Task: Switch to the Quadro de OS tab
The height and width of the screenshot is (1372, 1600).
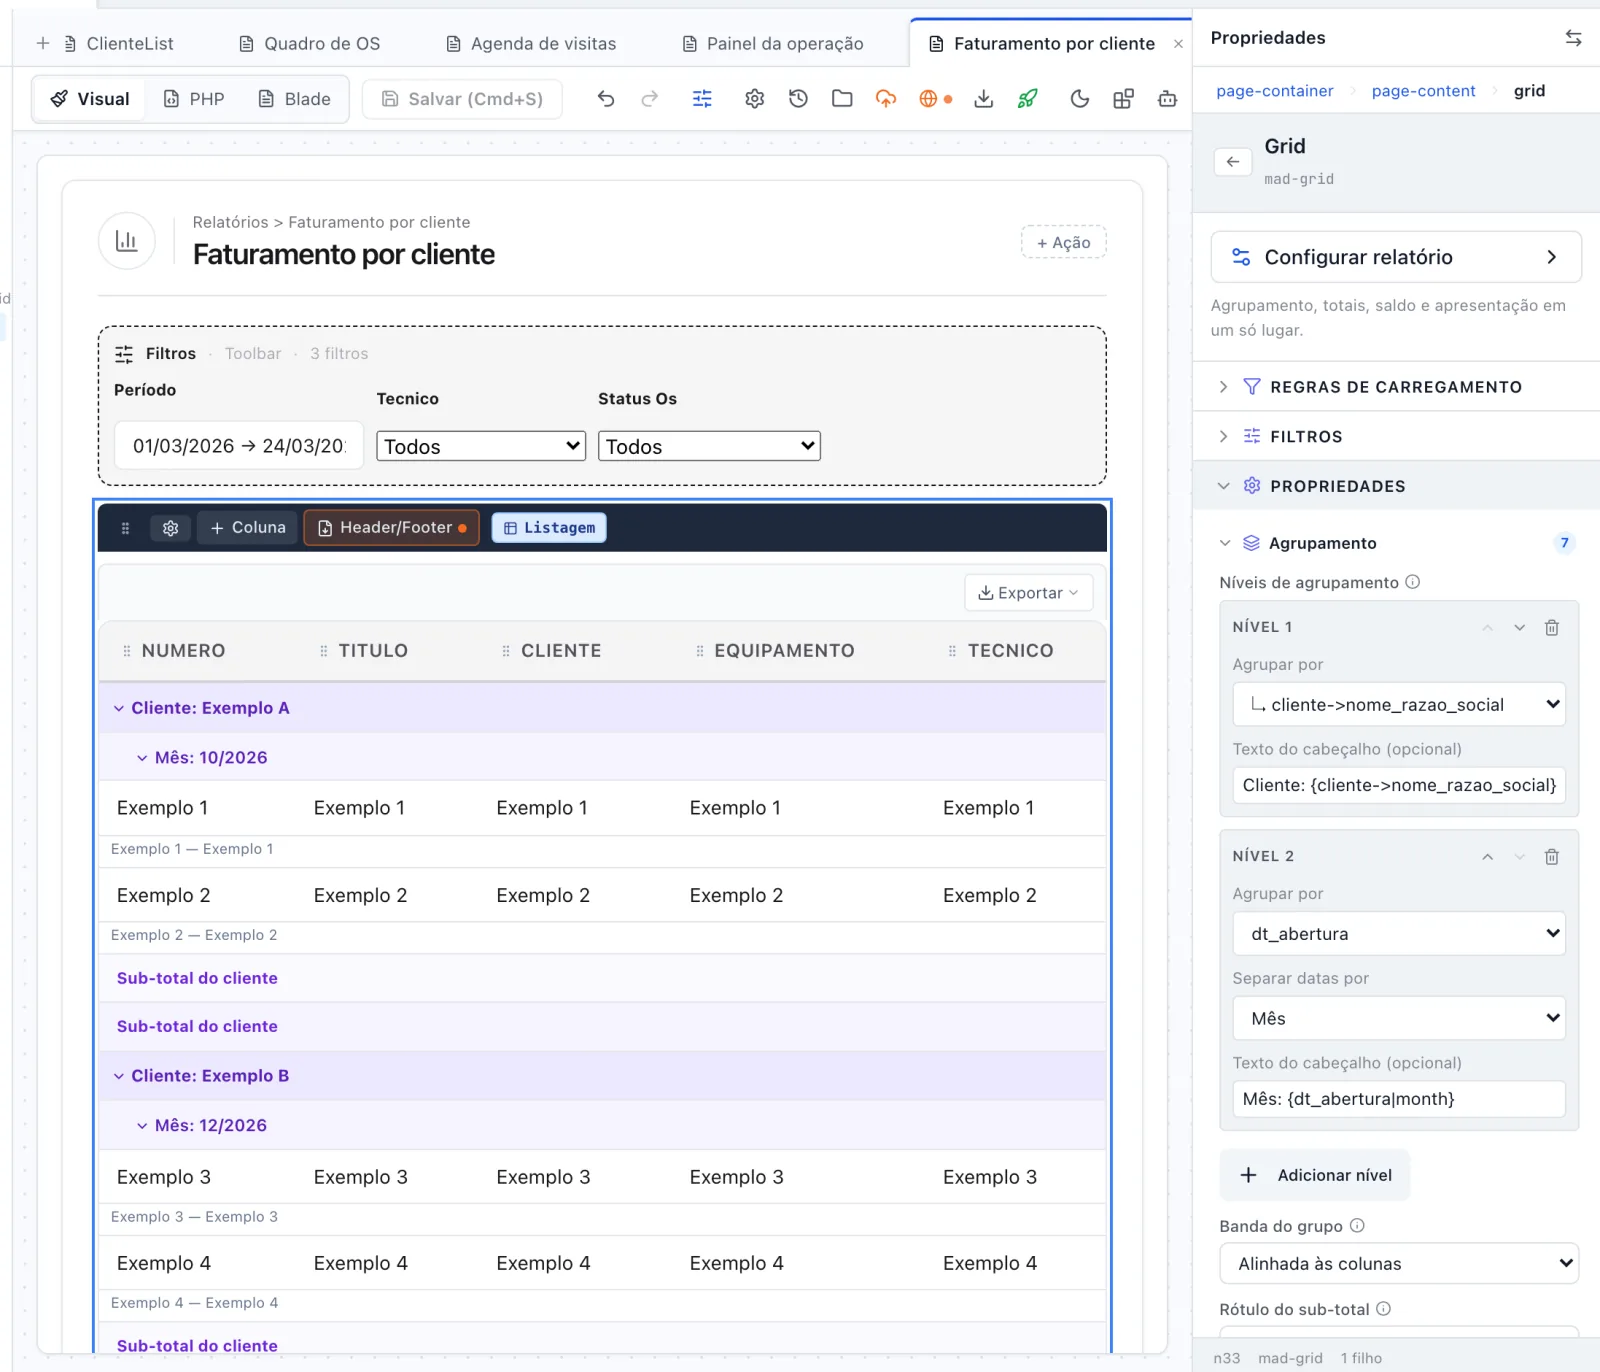Action: (x=310, y=43)
